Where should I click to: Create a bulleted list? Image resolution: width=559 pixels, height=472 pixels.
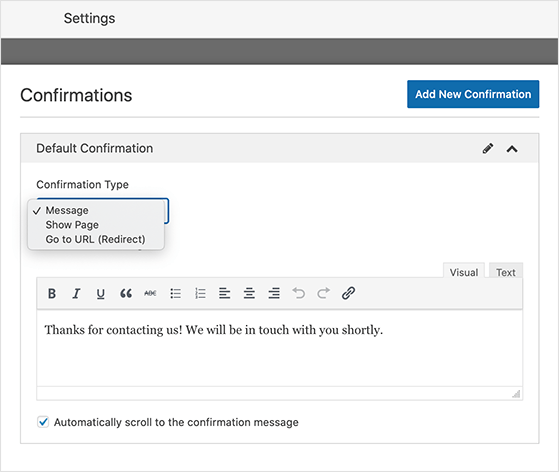[x=175, y=293]
